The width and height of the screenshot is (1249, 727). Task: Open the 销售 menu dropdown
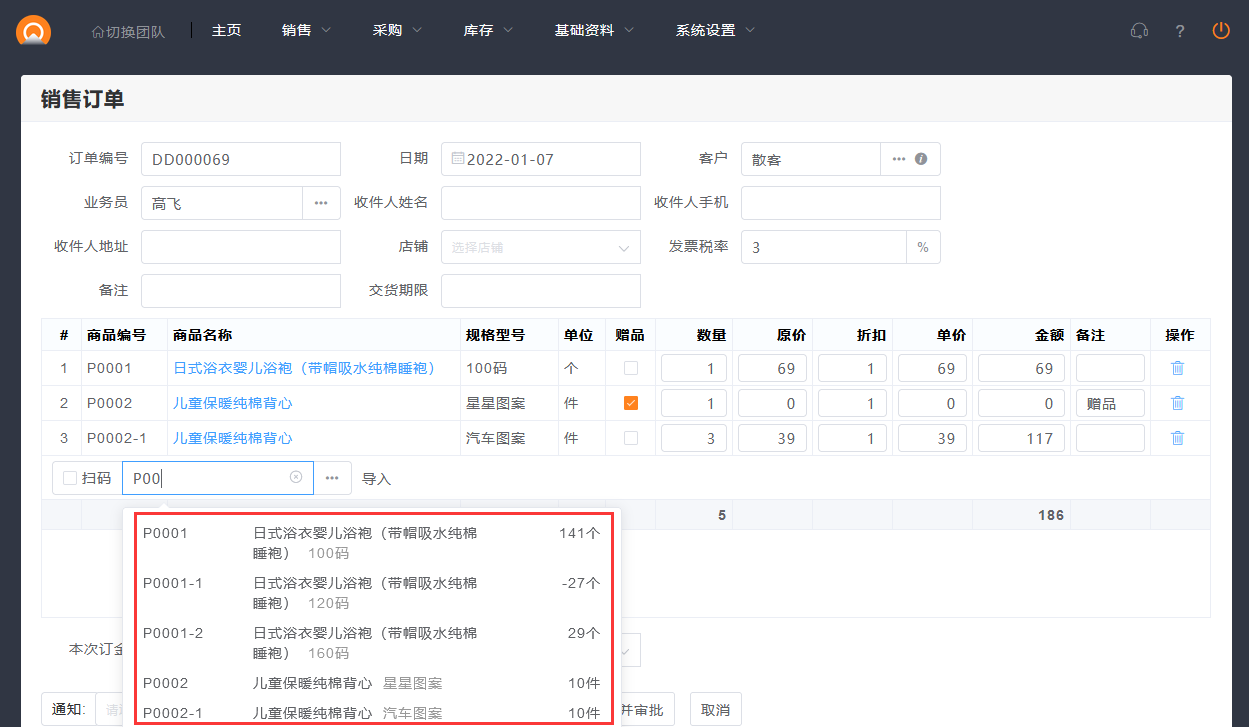pos(306,31)
